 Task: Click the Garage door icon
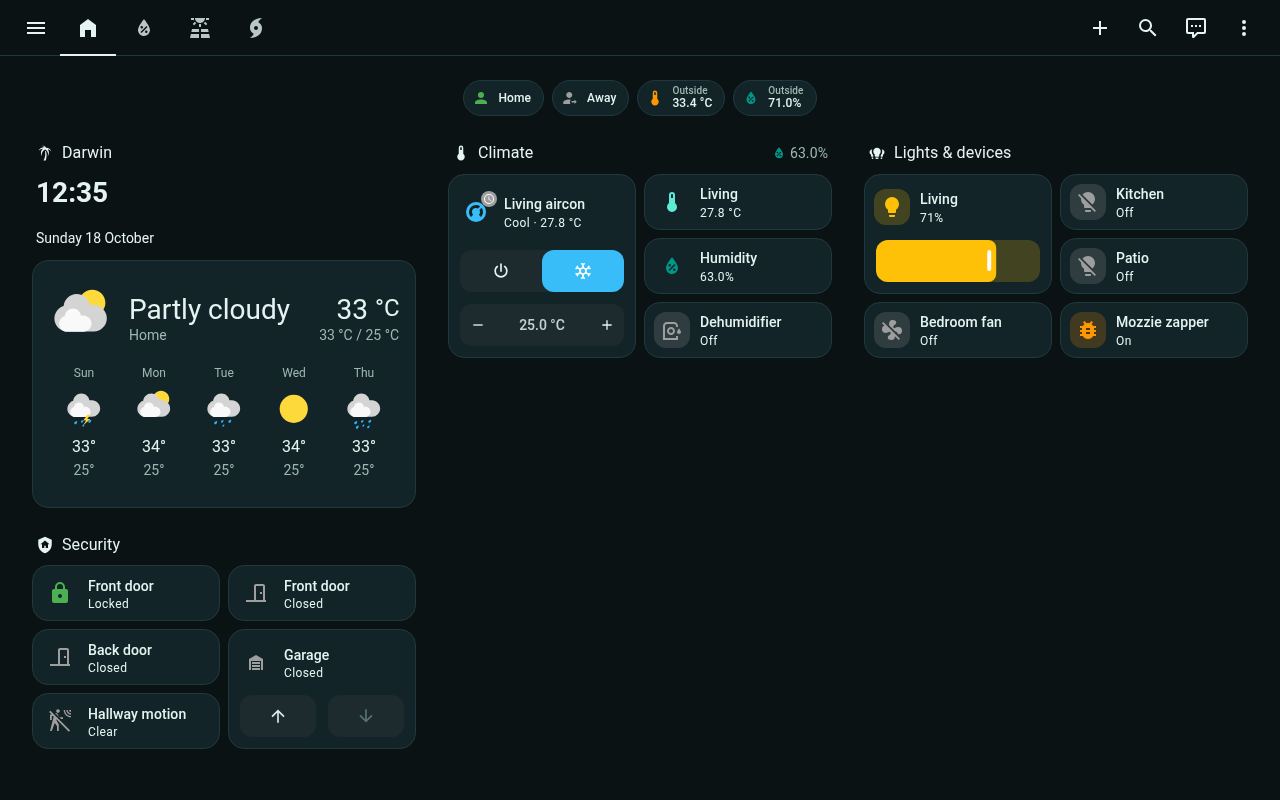pyautogui.click(x=256, y=663)
